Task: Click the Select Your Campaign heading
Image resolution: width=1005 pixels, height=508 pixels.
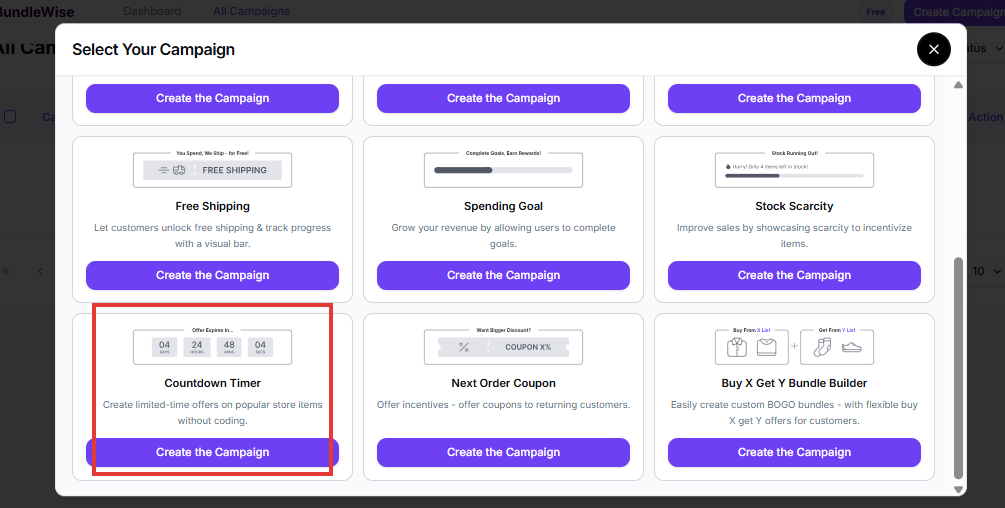Action: tap(153, 49)
